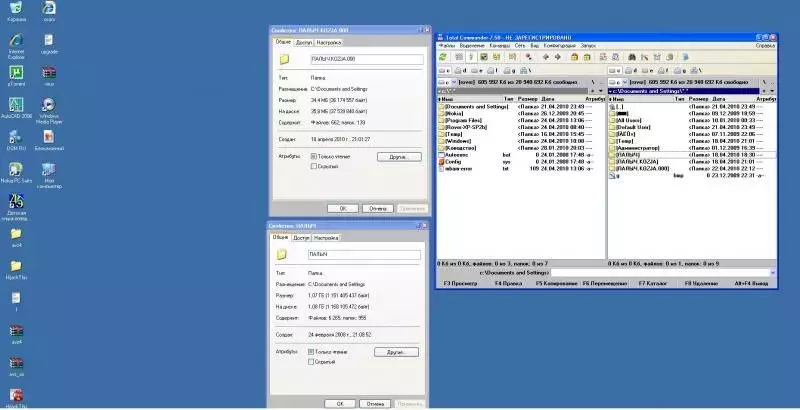
Task: Select the Мой компьютер desktop icon
Action: pyautogui.click(x=49, y=176)
